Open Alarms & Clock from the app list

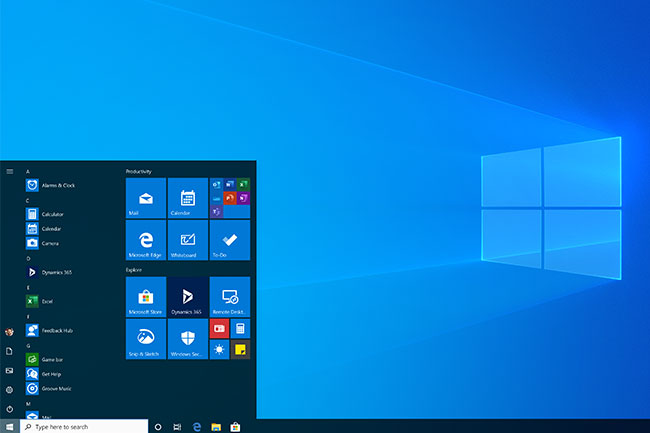click(51, 185)
